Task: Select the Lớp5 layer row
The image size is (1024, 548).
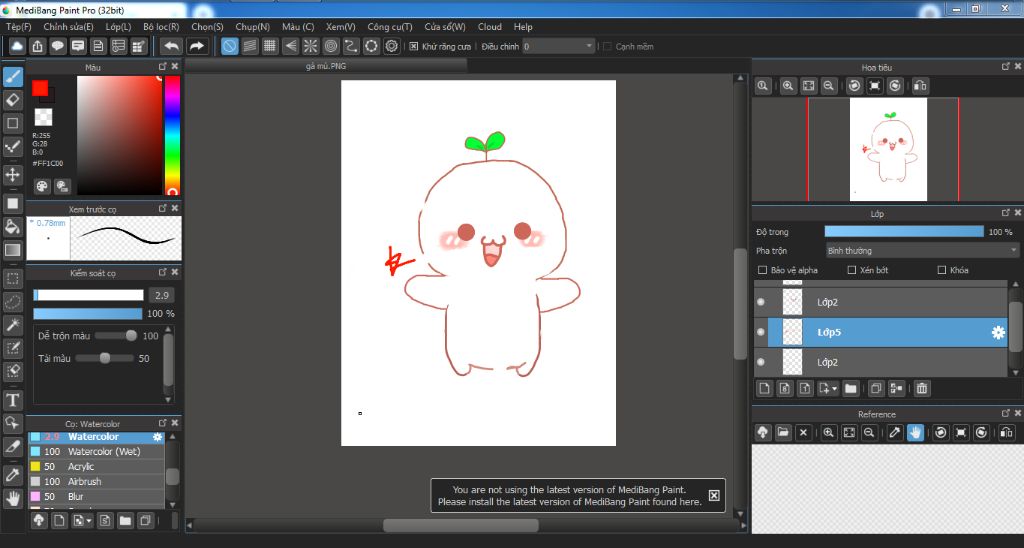Action: (x=881, y=332)
